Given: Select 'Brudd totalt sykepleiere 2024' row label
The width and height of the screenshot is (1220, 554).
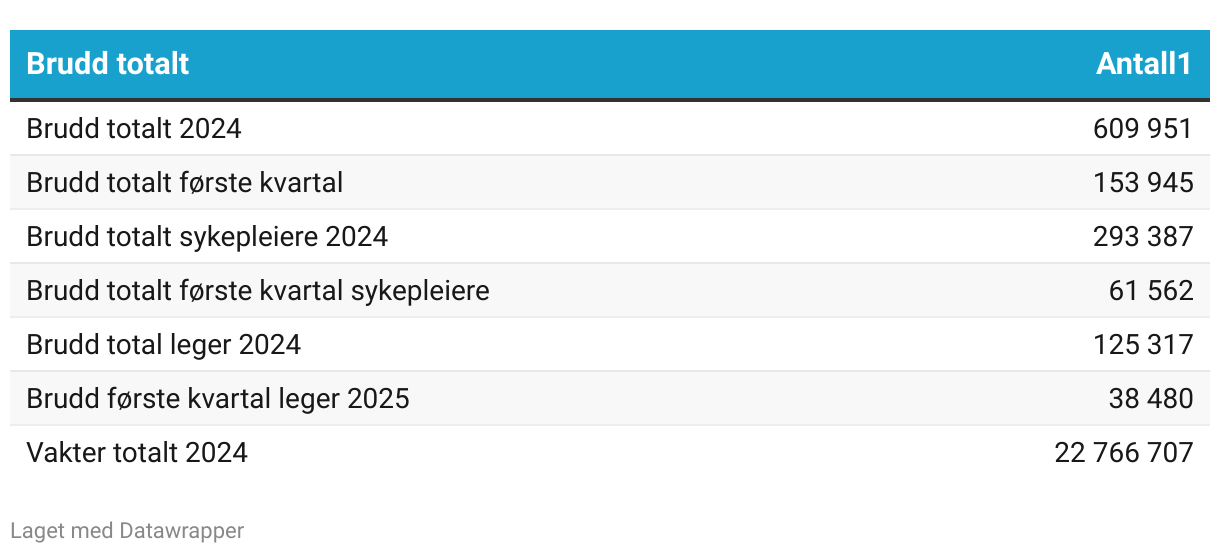Looking at the screenshot, I should pyautogui.click(x=207, y=237).
